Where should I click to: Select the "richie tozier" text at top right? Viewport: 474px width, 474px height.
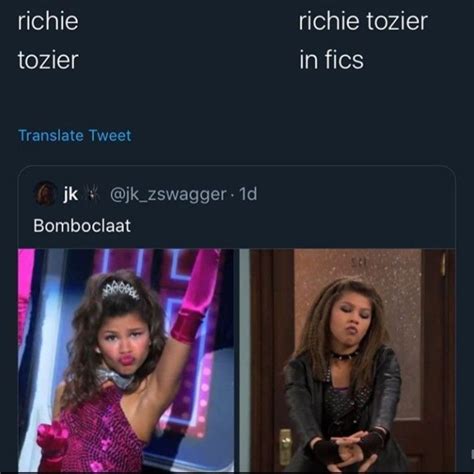tap(363, 21)
